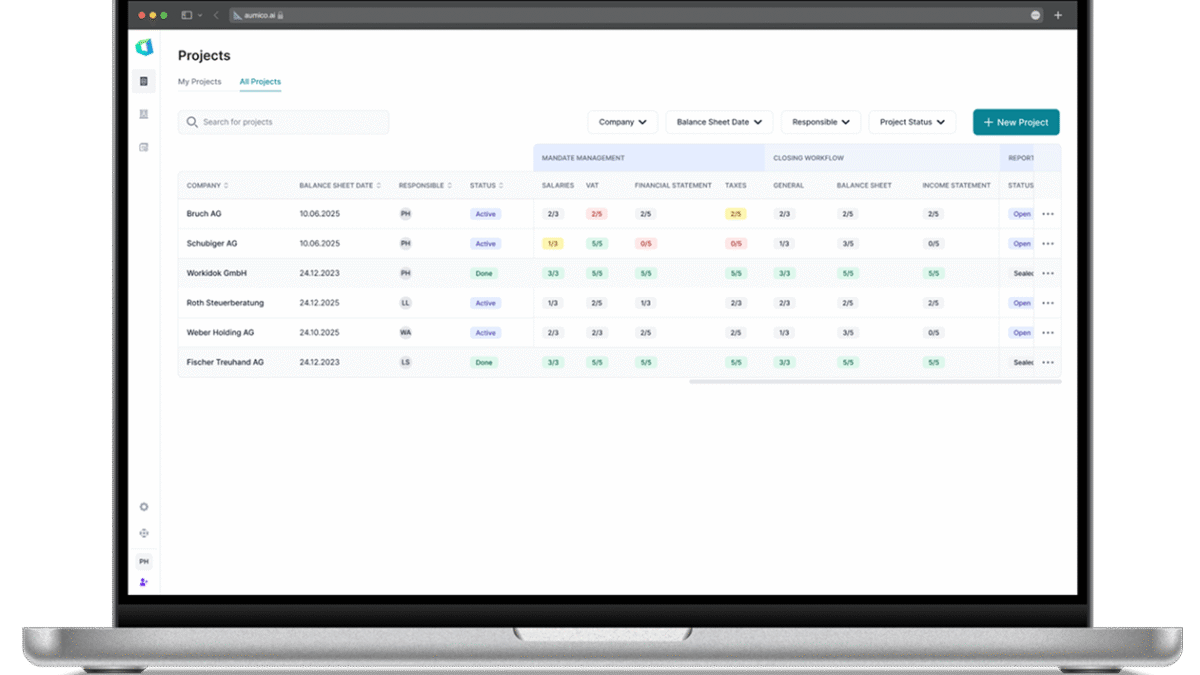The image size is (1200, 675).
Task: Open the projects icon in the left sidebar
Action: click(x=144, y=81)
